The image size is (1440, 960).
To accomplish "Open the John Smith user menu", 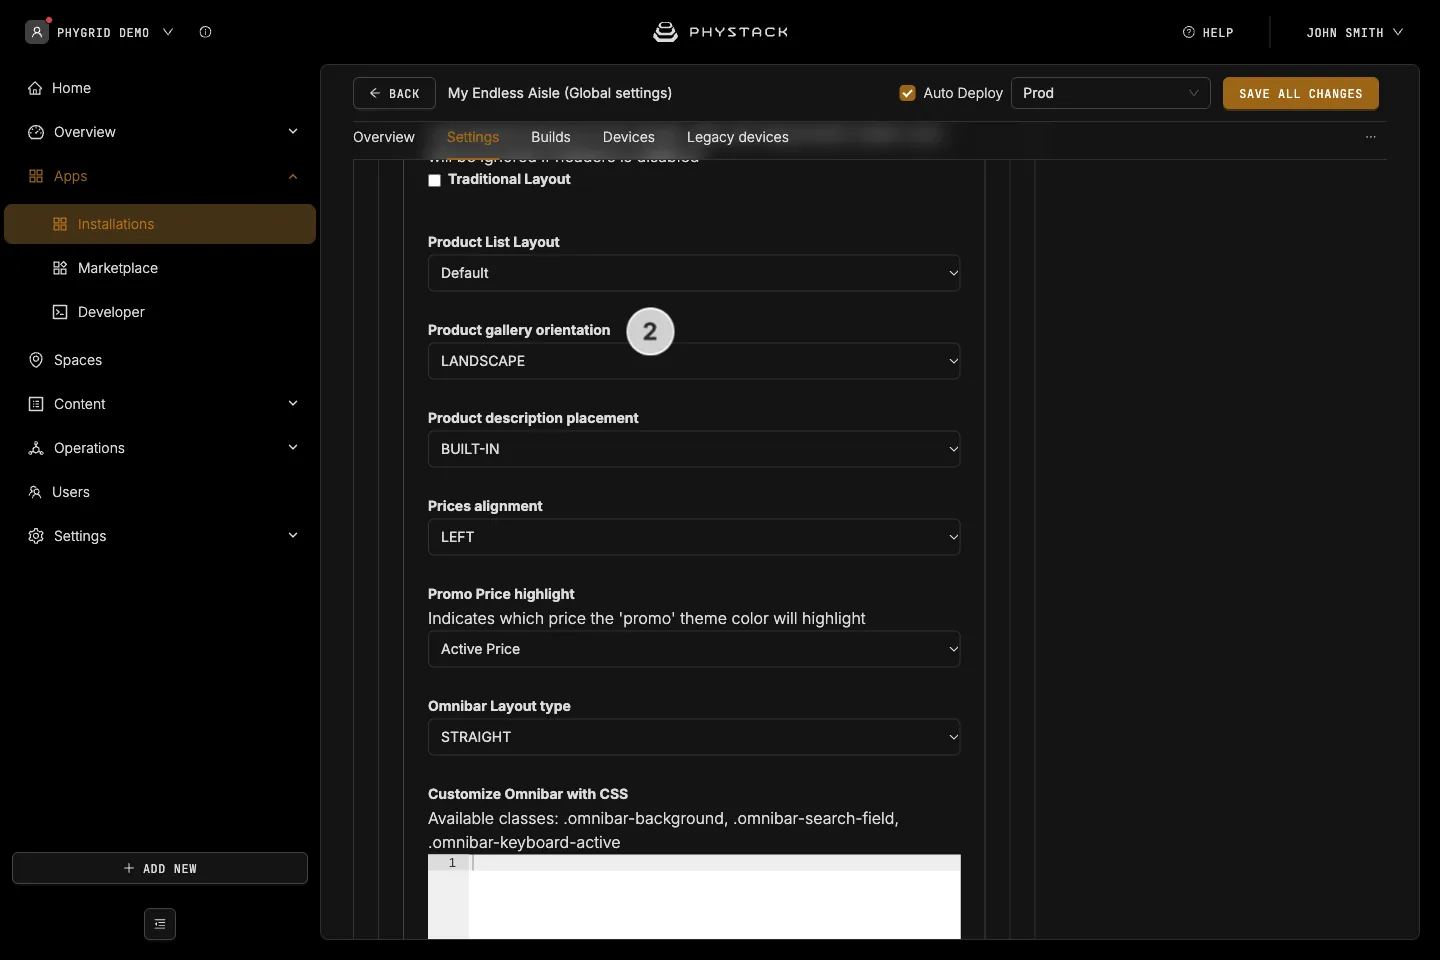I will pyautogui.click(x=1355, y=32).
